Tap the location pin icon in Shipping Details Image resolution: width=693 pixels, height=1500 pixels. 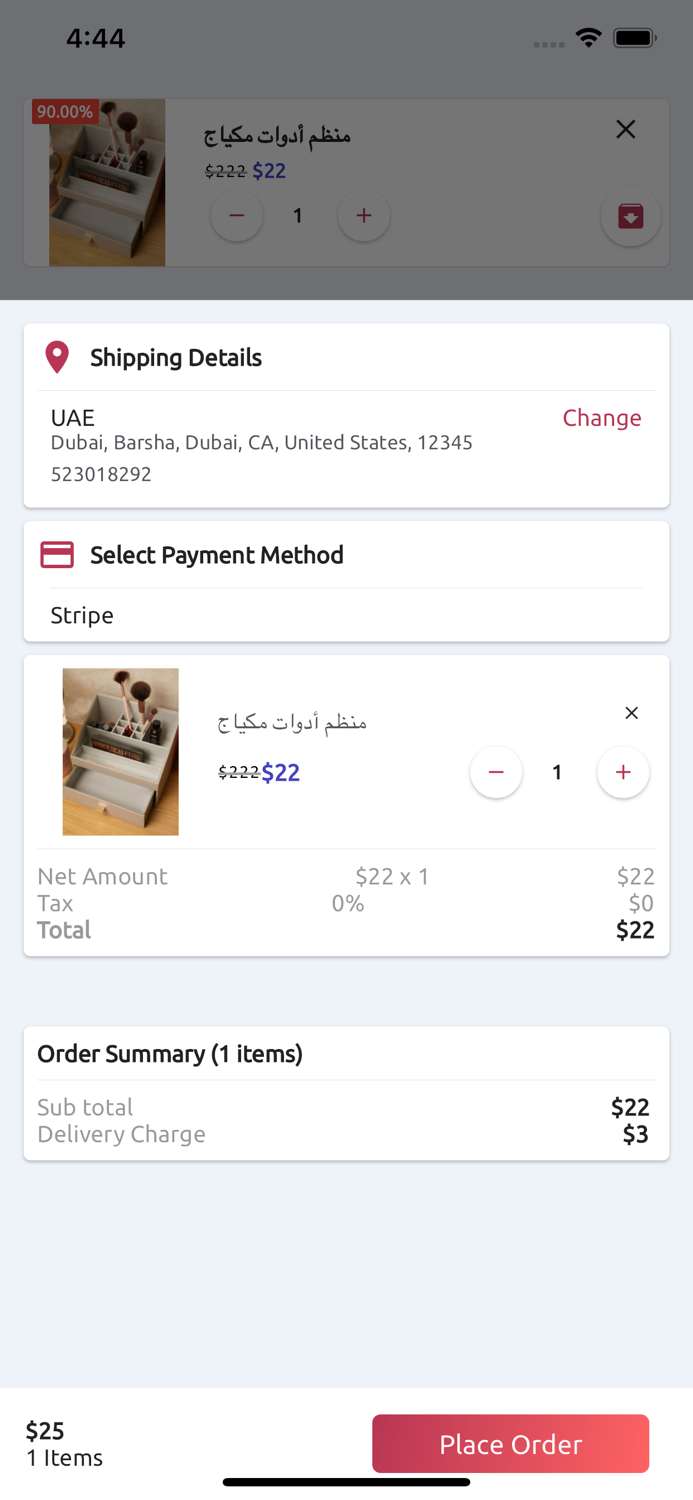(x=57, y=357)
